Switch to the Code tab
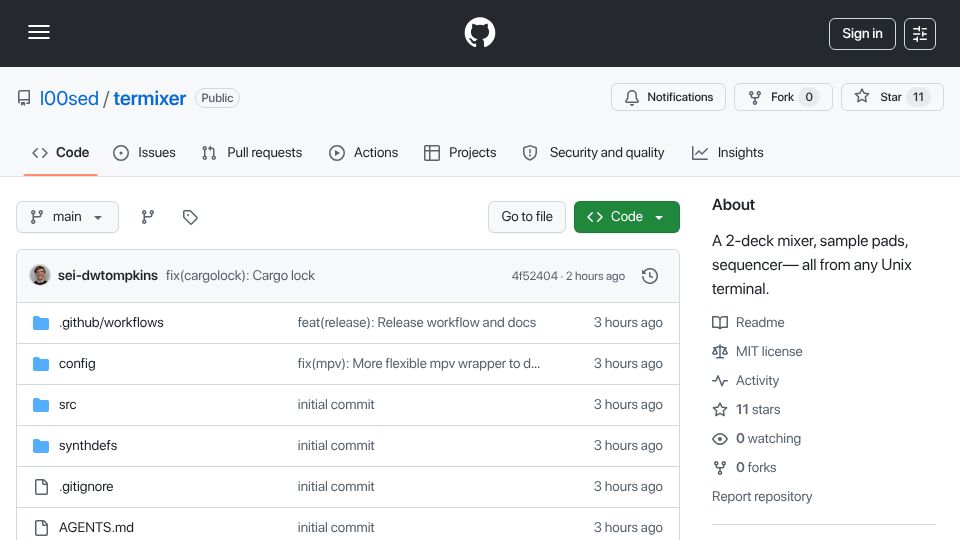This screenshot has height=540, width=960. pyautogui.click(x=61, y=152)
